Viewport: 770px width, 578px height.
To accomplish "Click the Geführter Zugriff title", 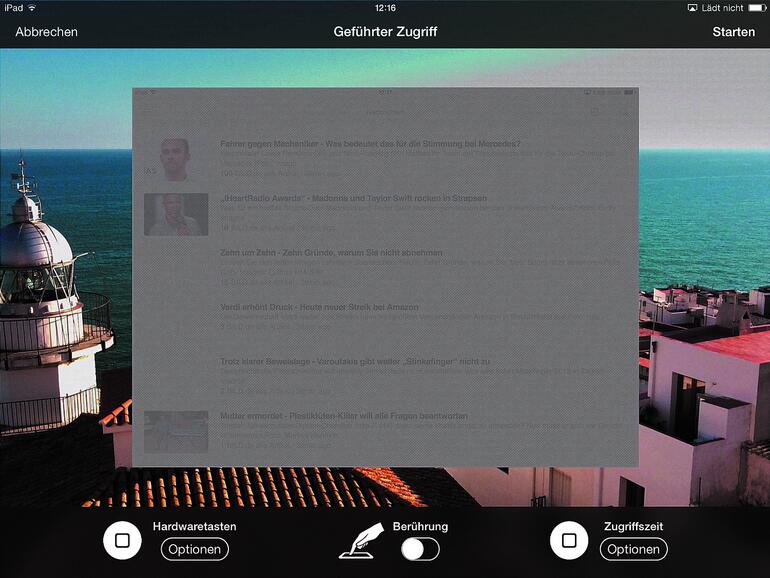I will [x=385, y=32].
